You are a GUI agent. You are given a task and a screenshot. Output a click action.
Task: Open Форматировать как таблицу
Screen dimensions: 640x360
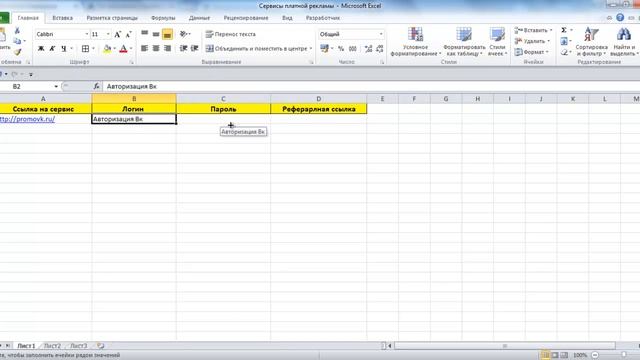tap(464, 42)
